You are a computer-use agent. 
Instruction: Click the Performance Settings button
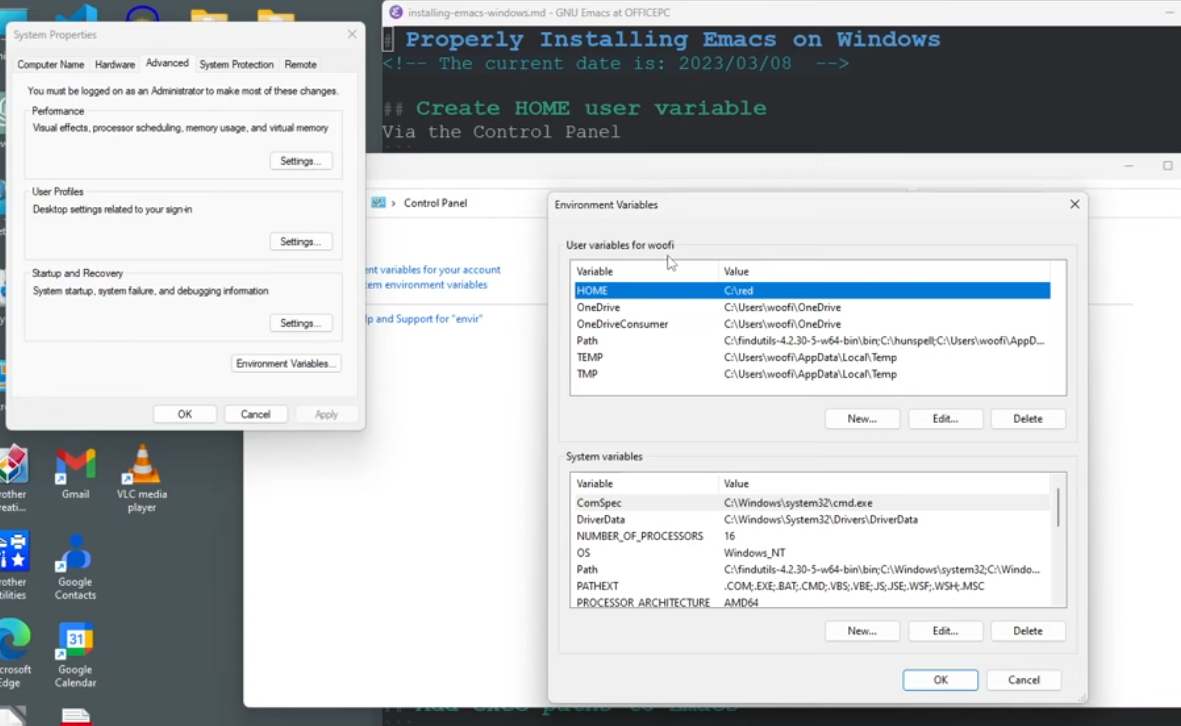coord(300,161)
